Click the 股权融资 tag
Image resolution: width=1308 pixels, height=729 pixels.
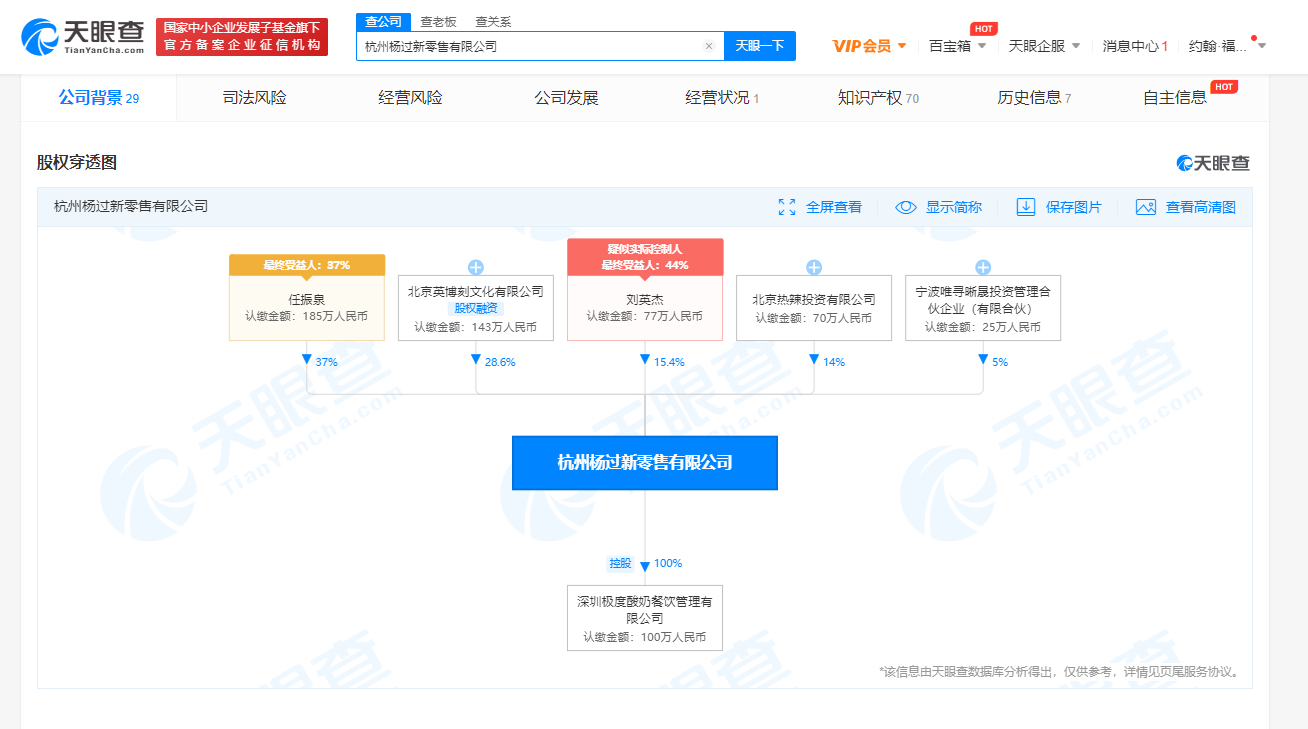click(x=476, y=309)
